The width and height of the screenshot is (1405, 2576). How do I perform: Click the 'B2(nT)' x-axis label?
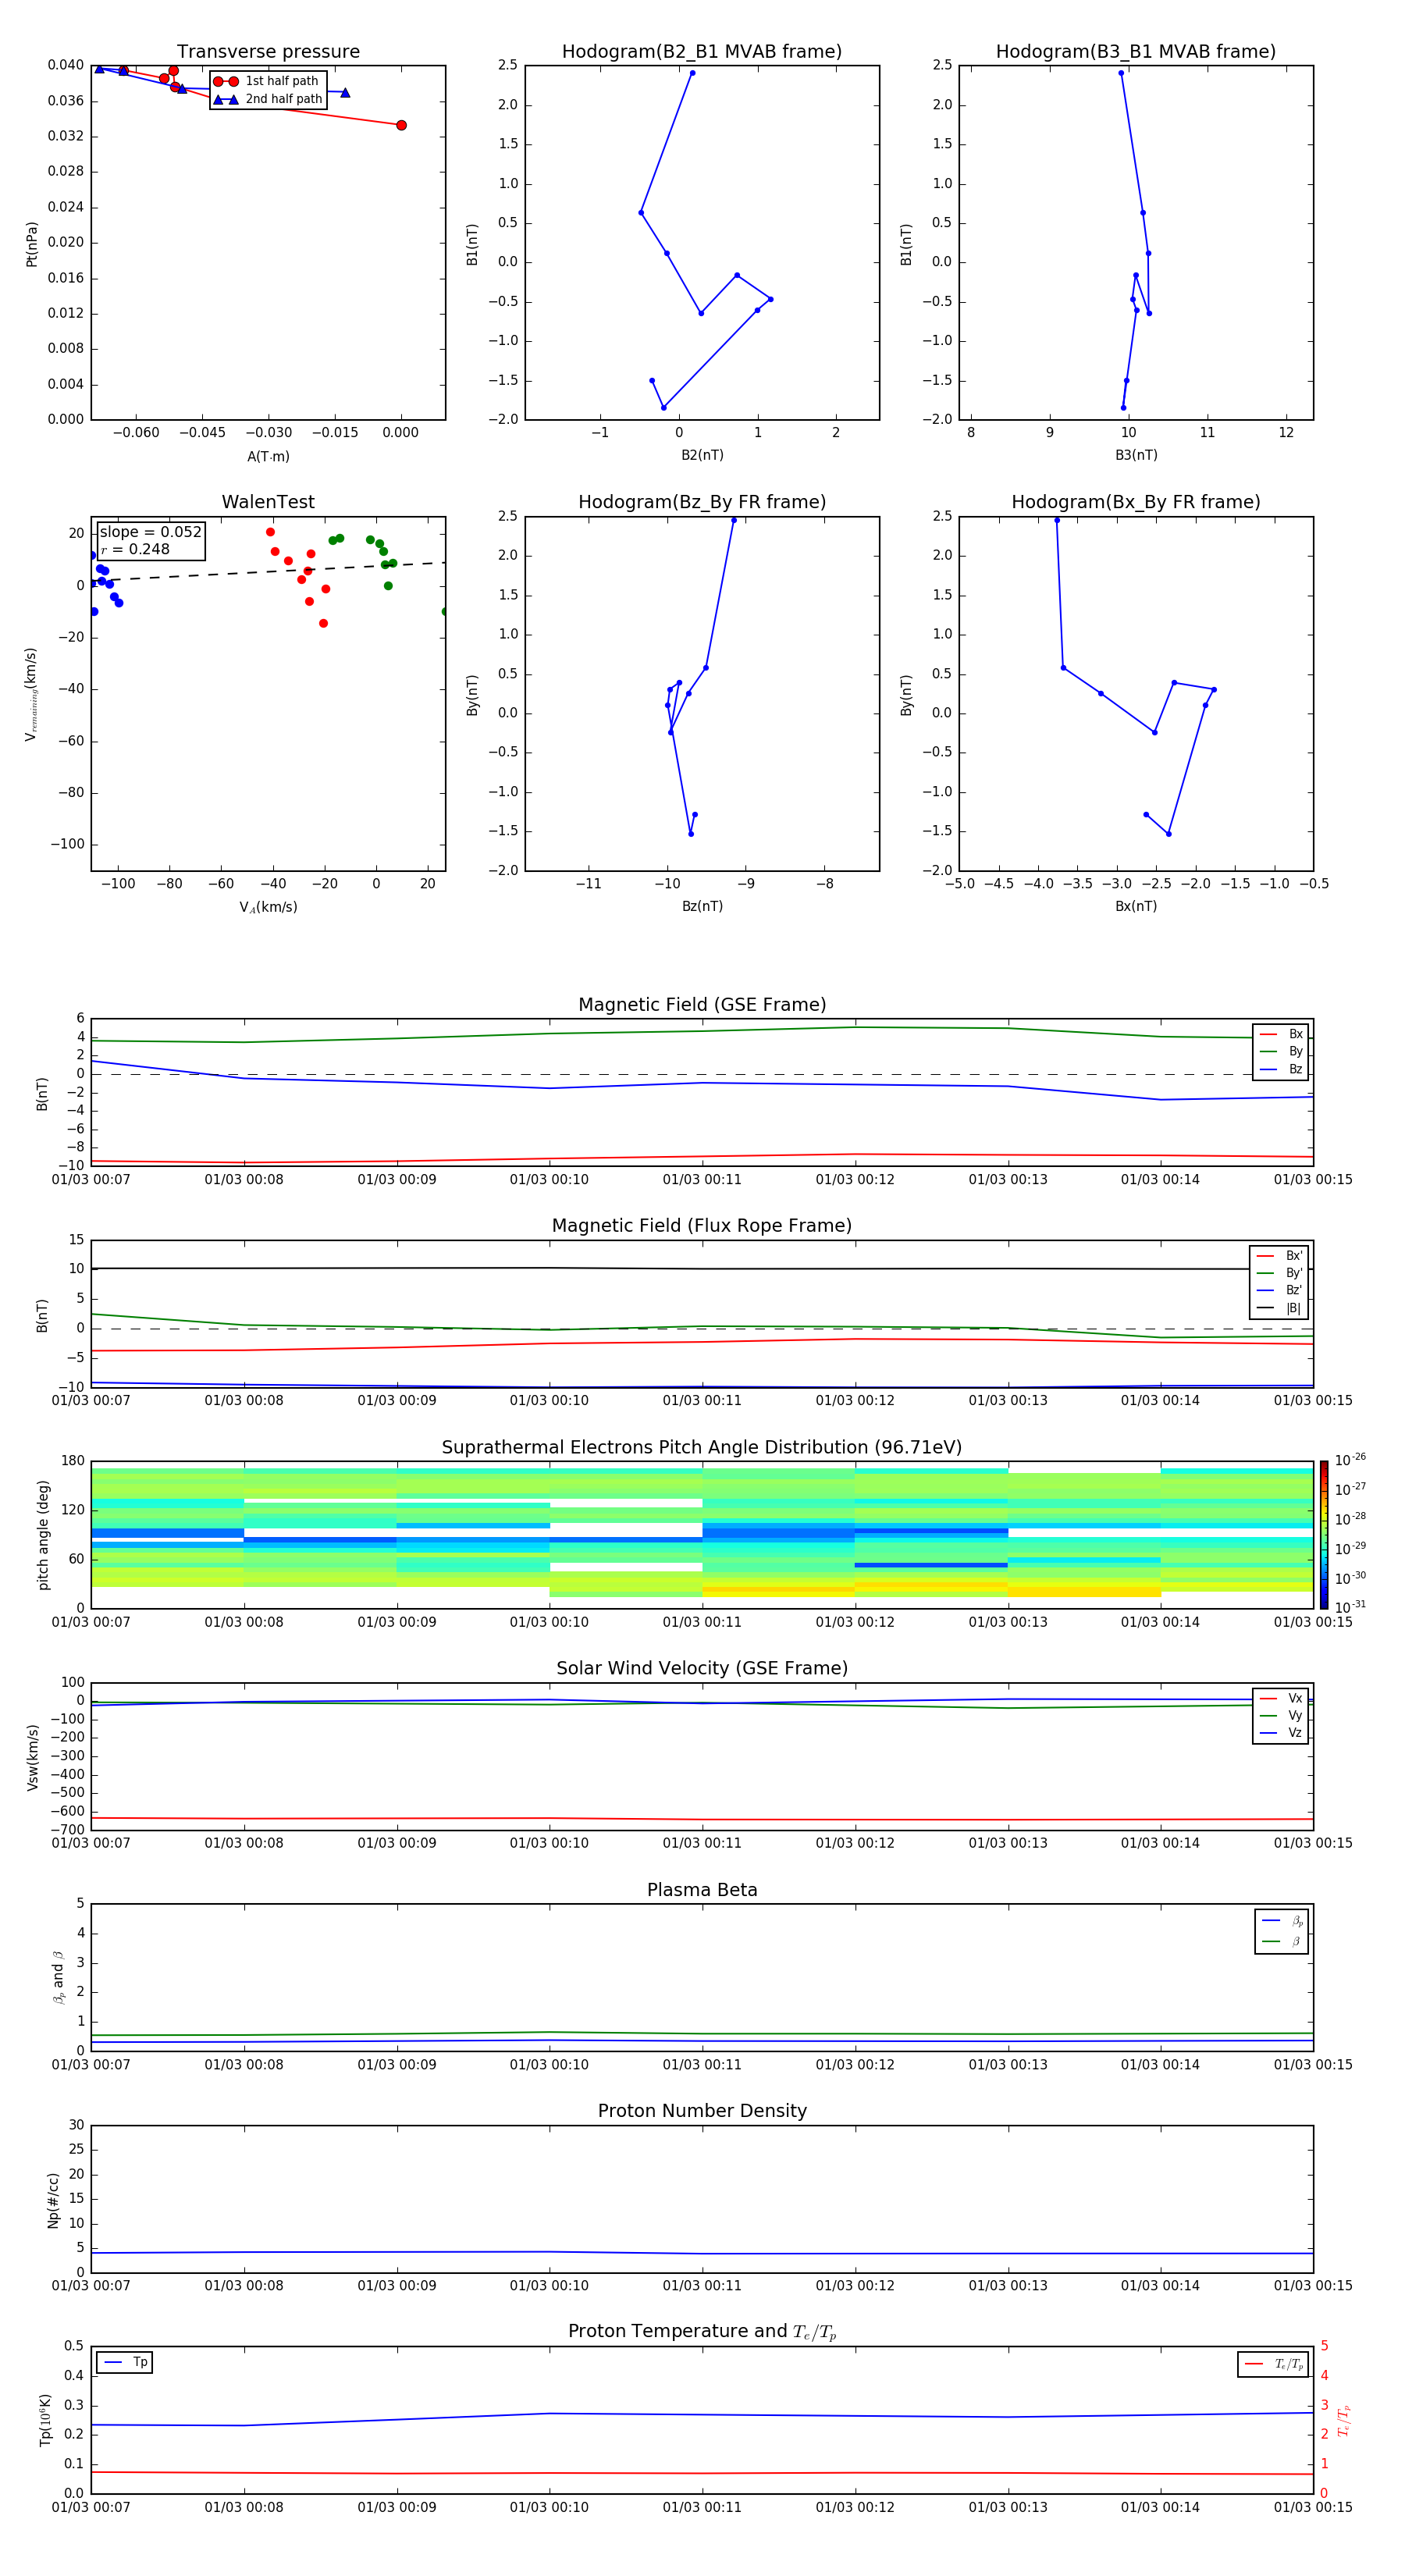[x=702, y=455]
